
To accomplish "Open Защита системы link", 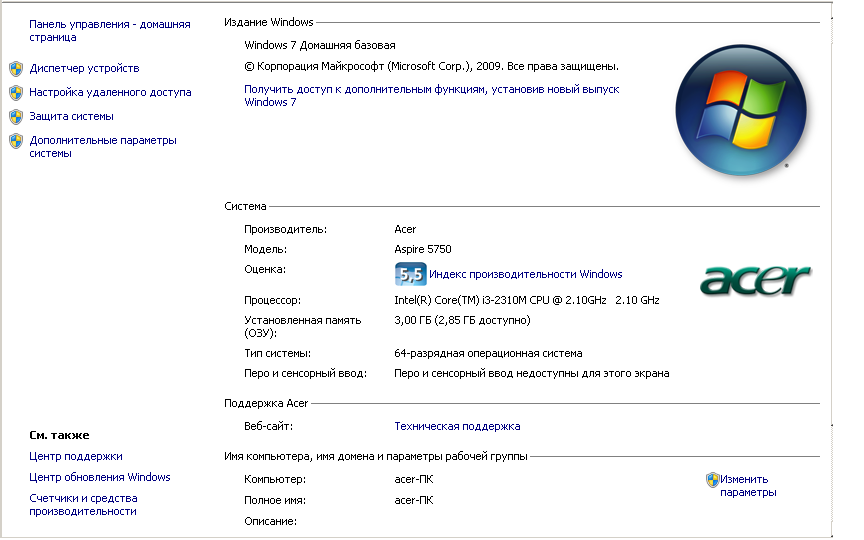I will 72,116.
